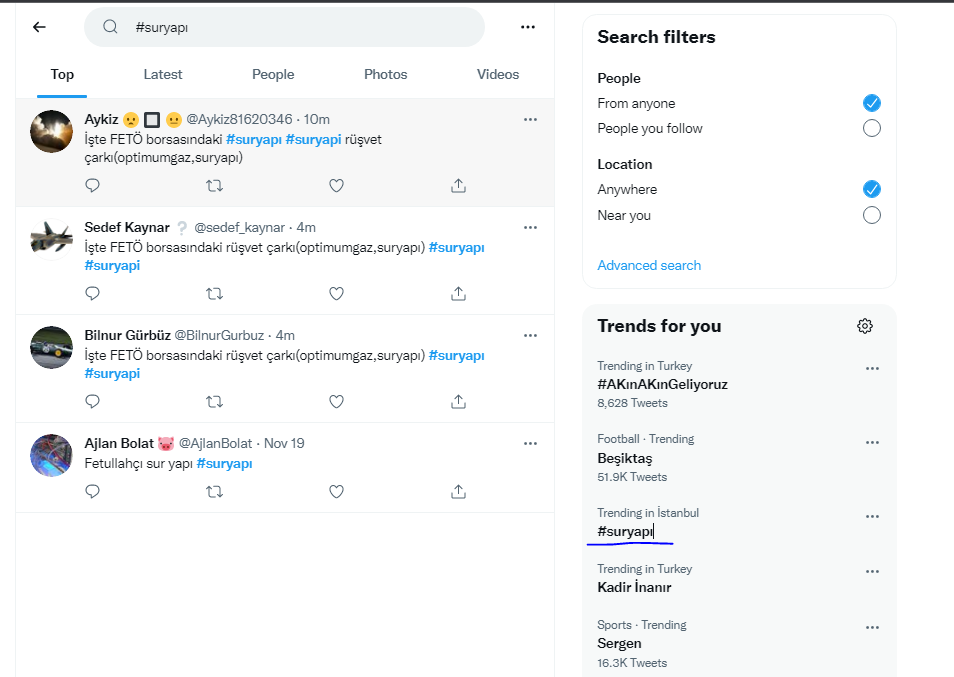This screenshot has height=677, width=954.
Task: Open more options for Beşiktaş trend
Action: (x=872, y=442)
